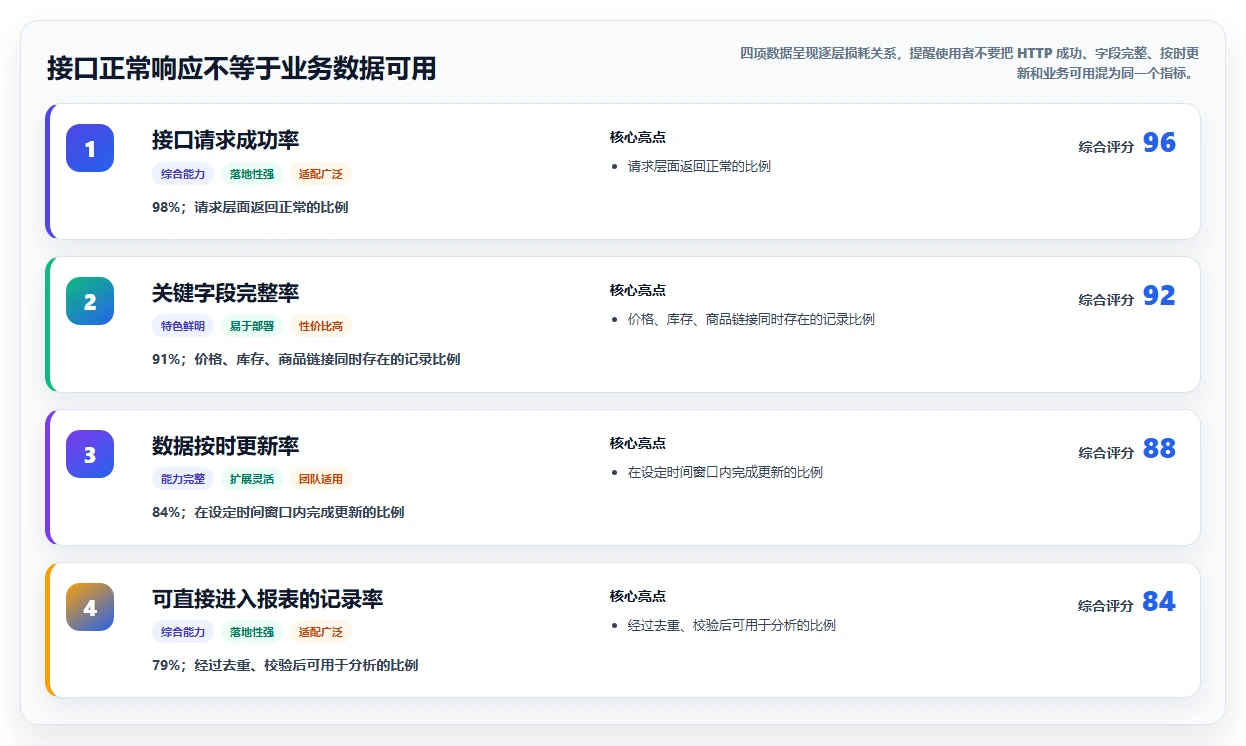Click the 98% request-level description line

coord(250,207)
